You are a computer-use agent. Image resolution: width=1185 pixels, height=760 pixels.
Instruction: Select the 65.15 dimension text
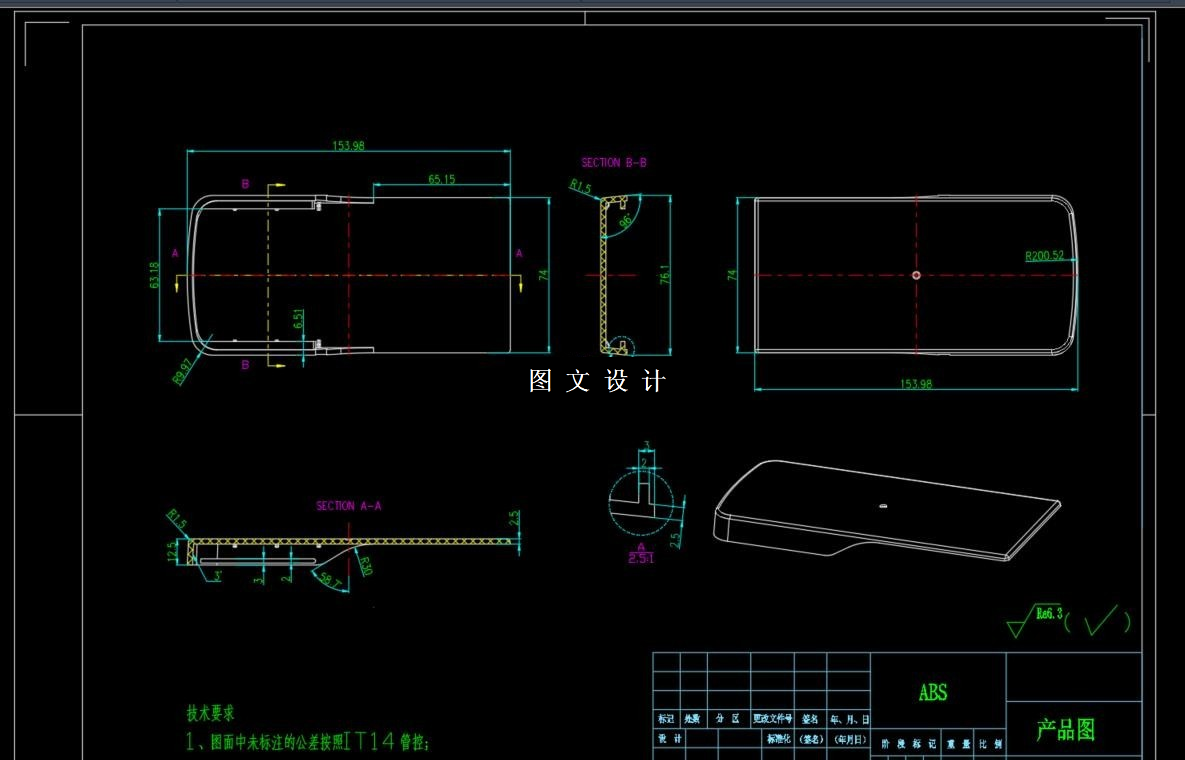(441, 179)
